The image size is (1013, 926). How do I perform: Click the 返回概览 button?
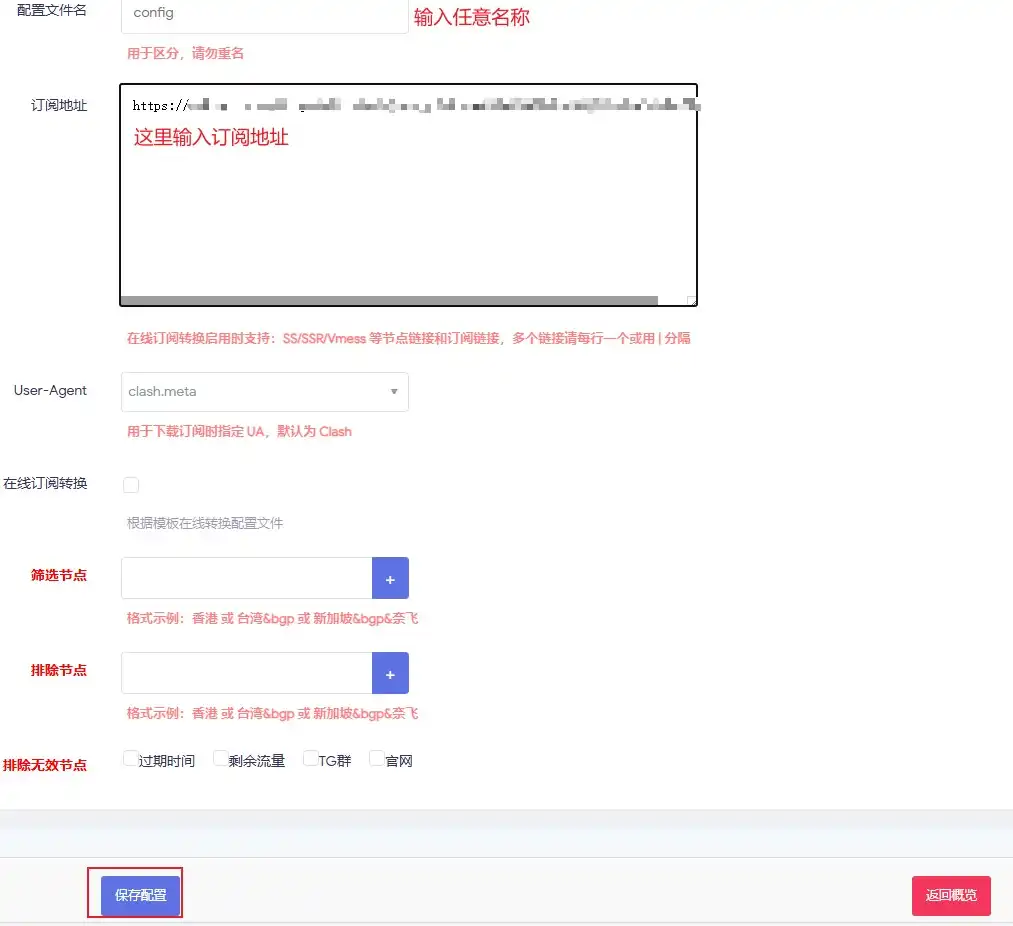point(950,896)
